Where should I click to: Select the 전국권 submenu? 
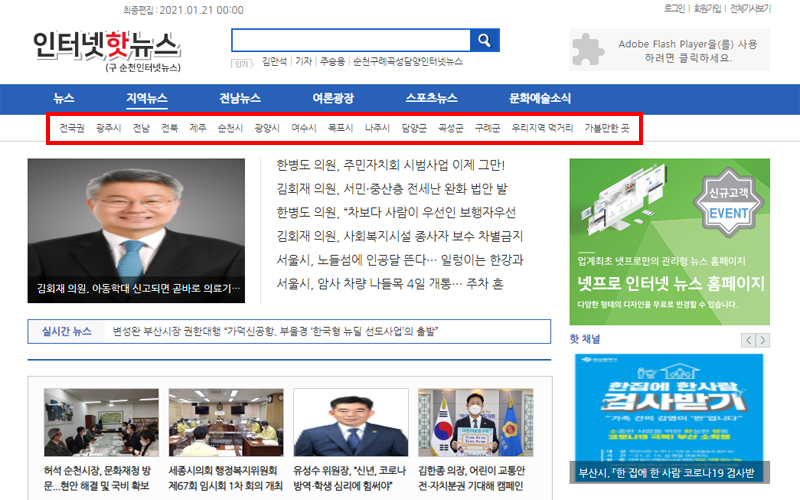pos(71,128)
